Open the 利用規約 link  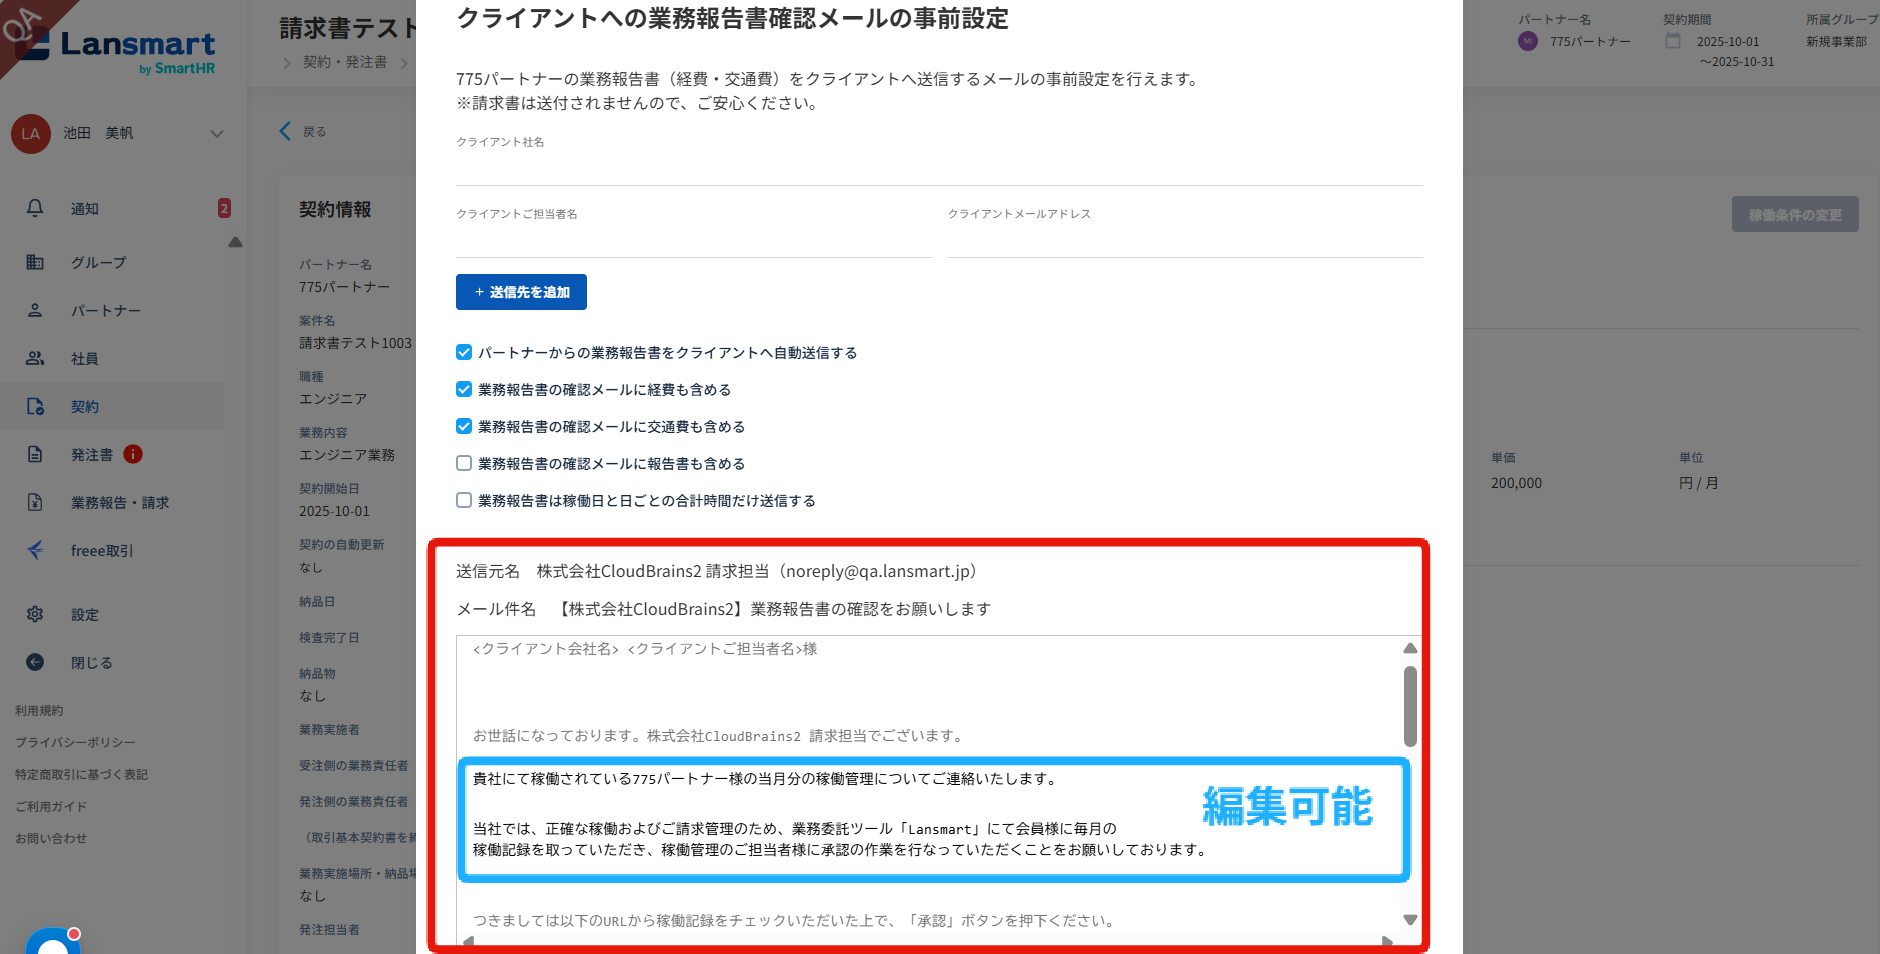39,711
